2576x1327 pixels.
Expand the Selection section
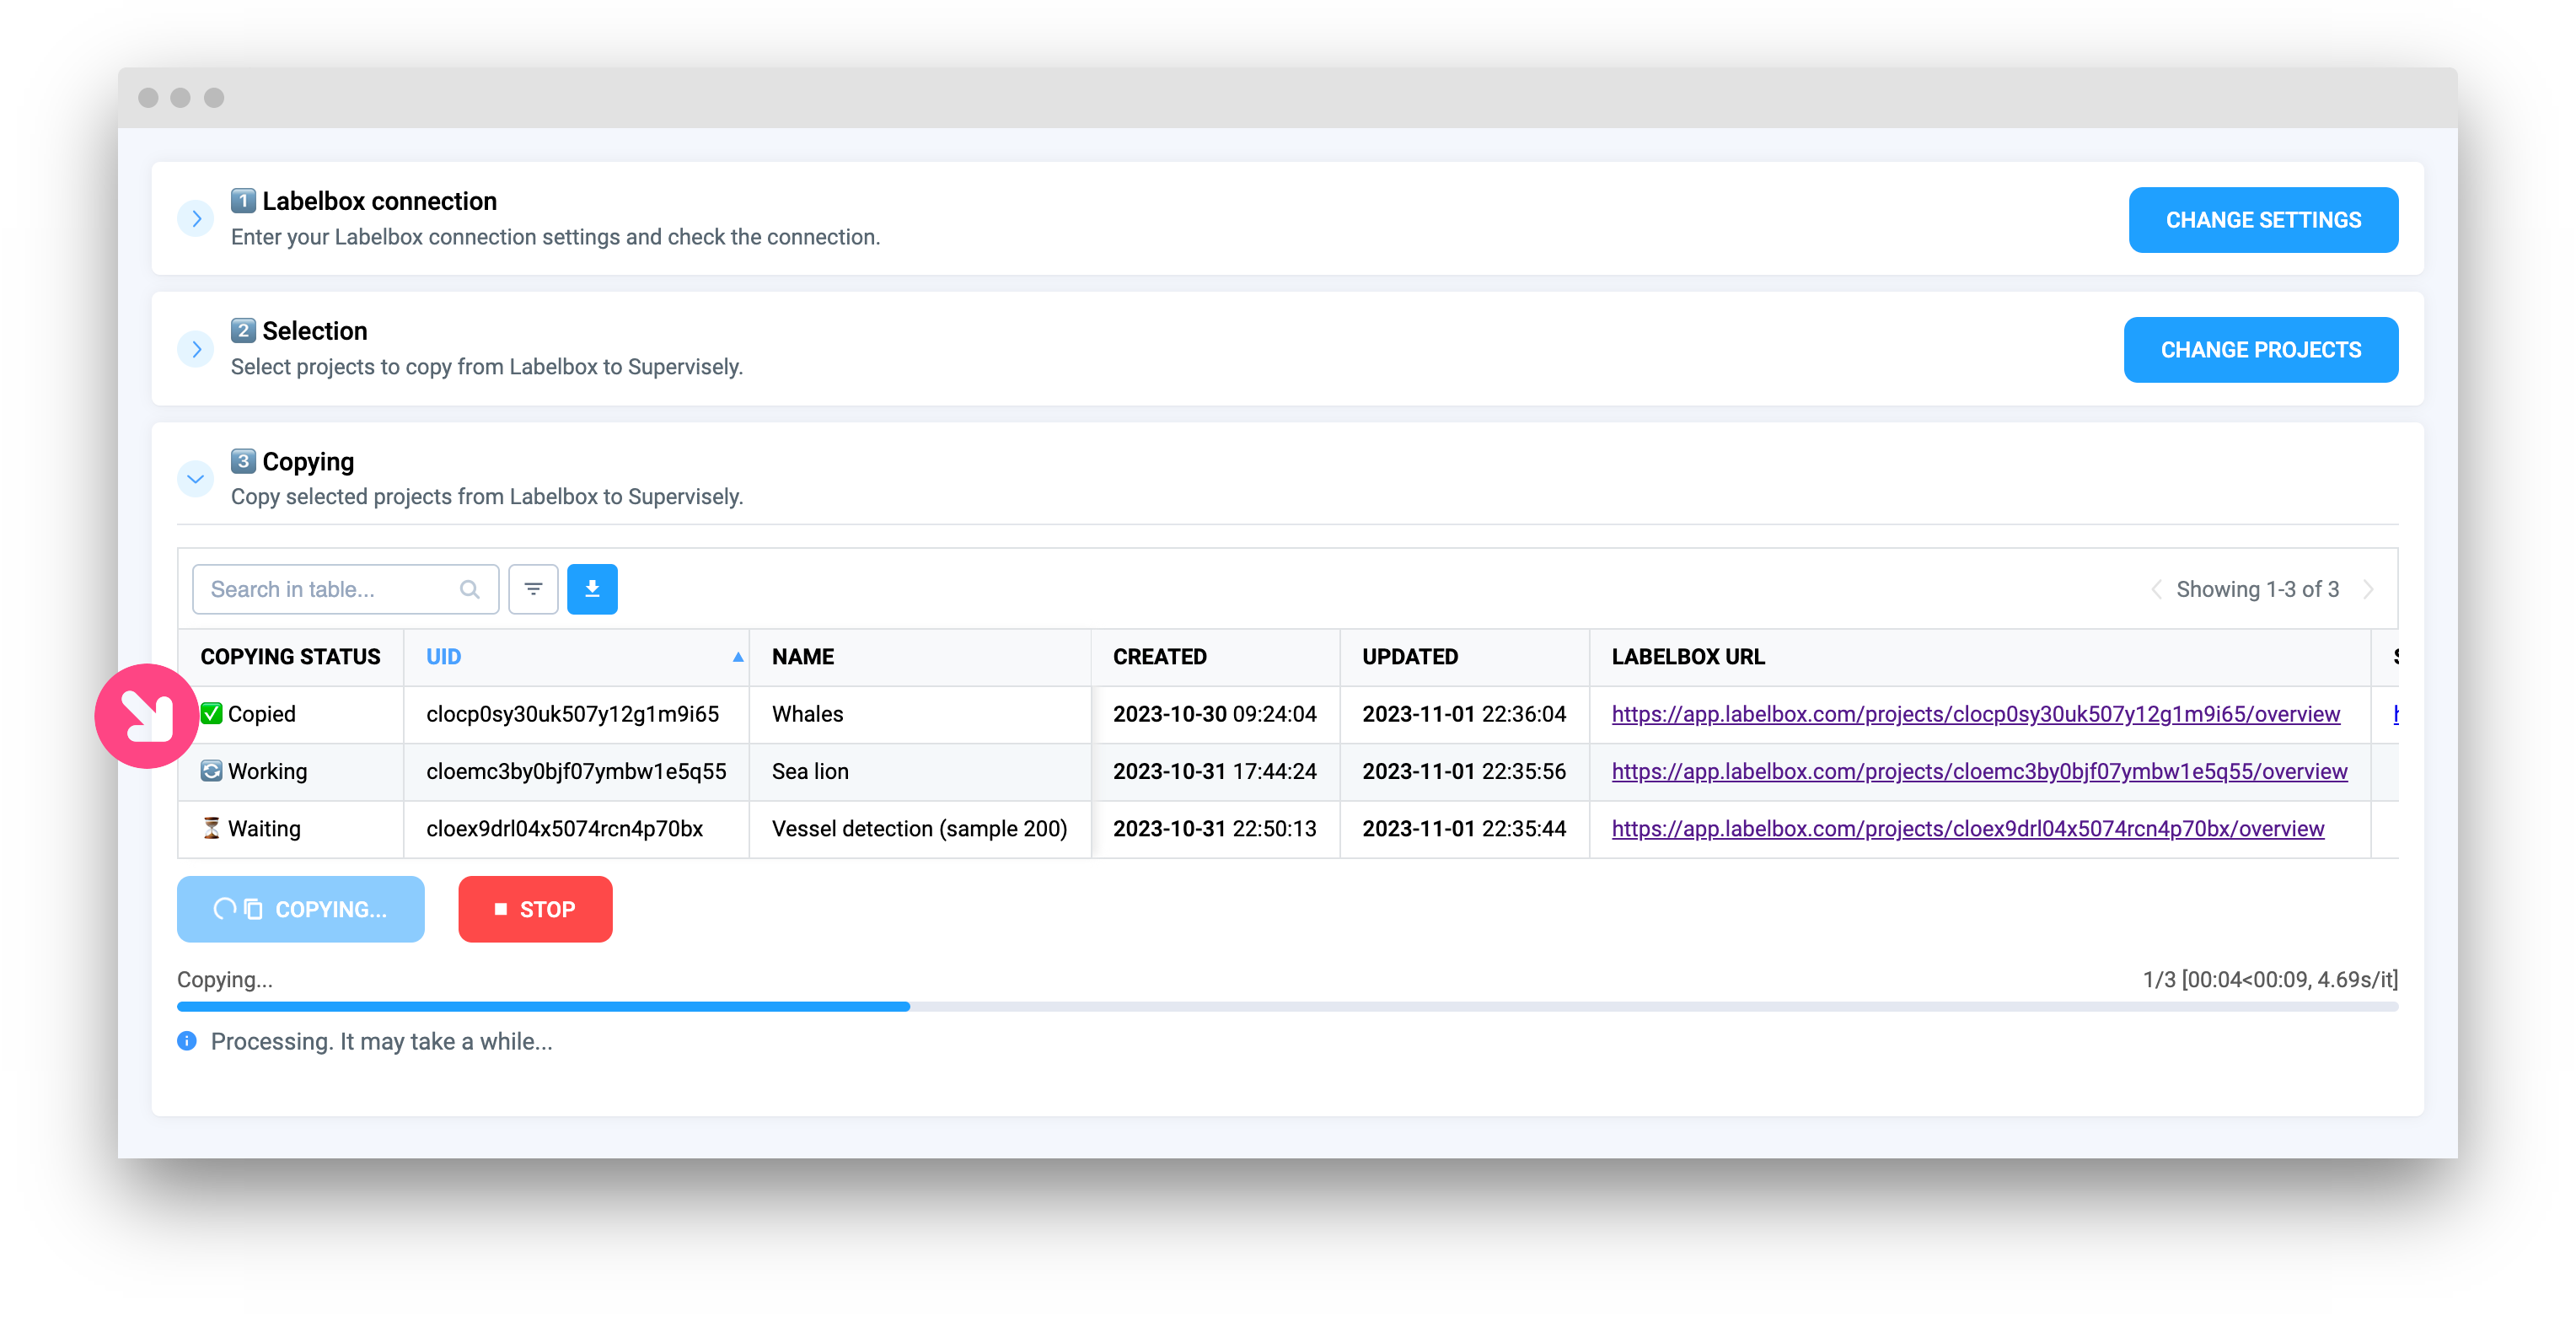pos(196,349)
